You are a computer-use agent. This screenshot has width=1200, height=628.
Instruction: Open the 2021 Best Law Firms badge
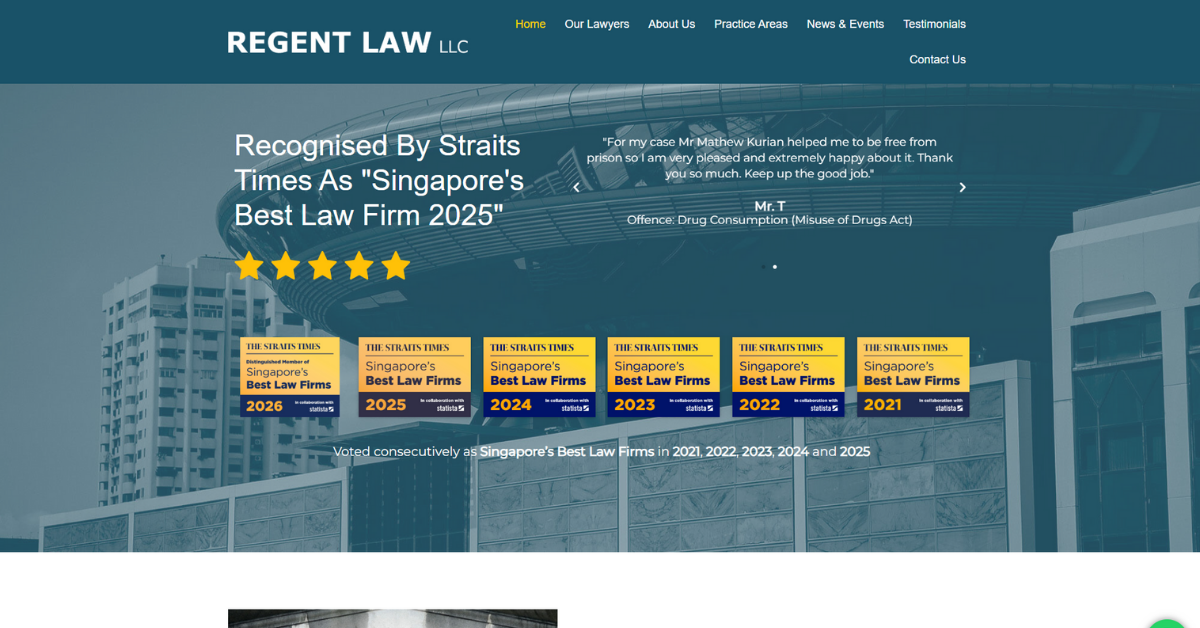point(913,377)
